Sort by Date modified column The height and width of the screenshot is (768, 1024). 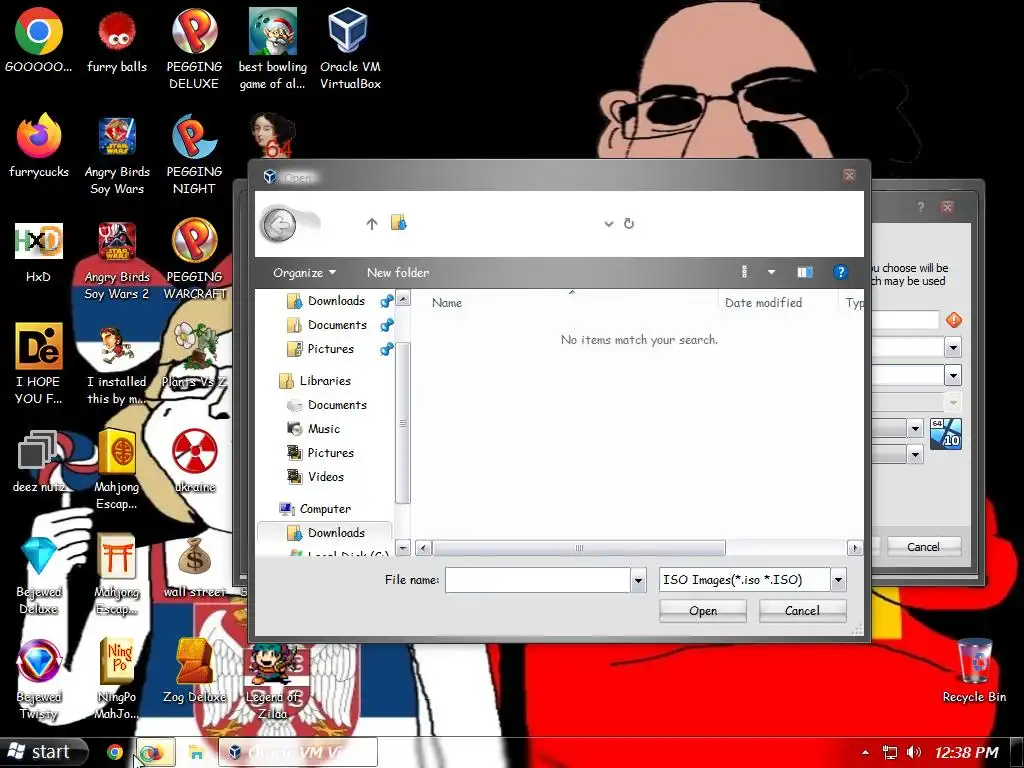(763, 303)
